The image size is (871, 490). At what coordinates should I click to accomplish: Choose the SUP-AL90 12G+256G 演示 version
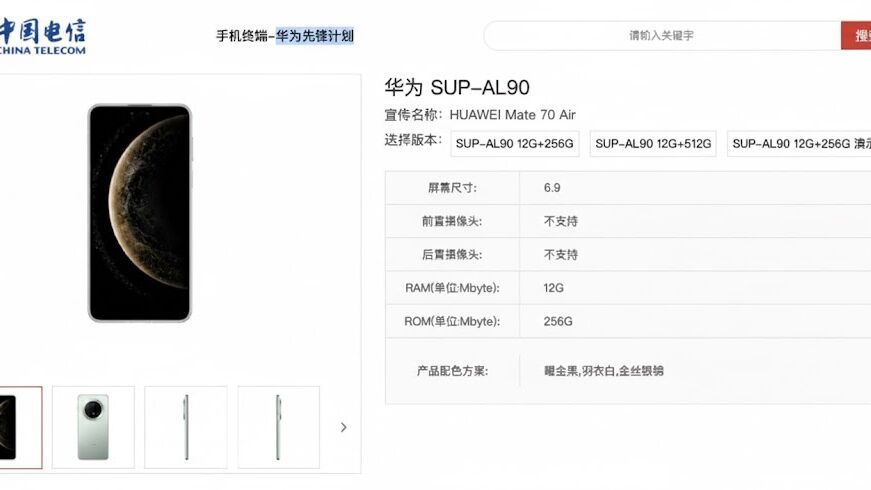pyautogui.click(x=800, y=144)
